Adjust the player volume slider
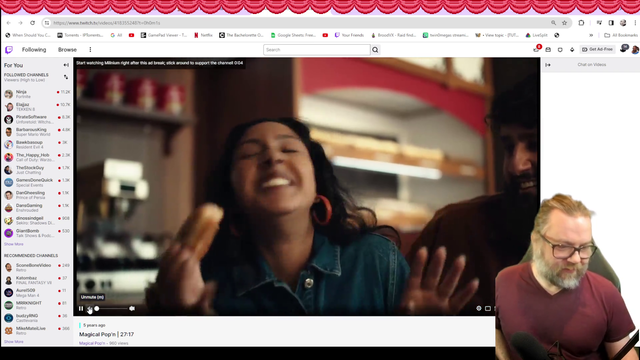This screenshot has height=360, width=640. tap(110, 309)
